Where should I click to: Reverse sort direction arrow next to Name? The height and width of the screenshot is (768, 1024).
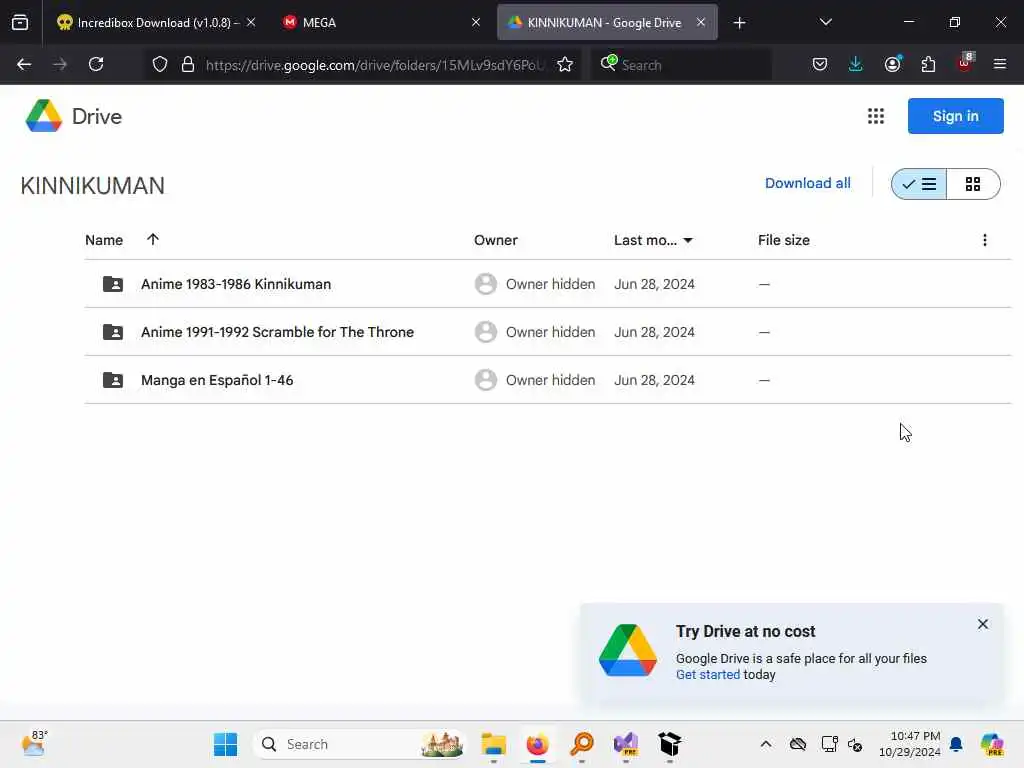pyautogui.click(x=153, y=239)
